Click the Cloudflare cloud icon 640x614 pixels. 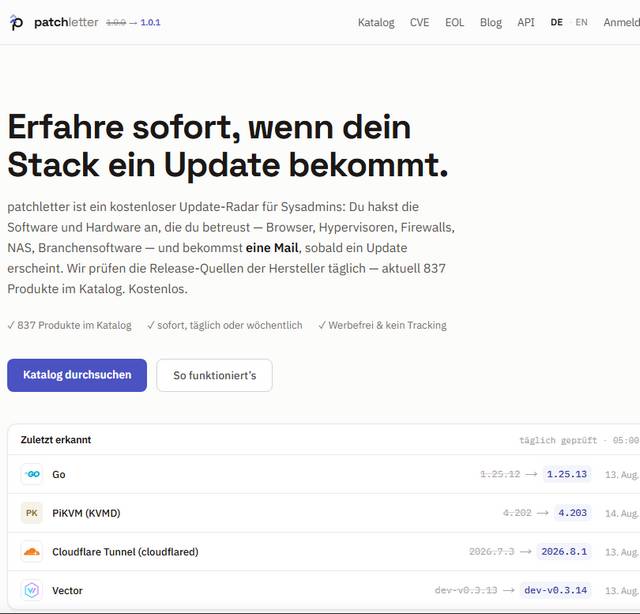32,552
